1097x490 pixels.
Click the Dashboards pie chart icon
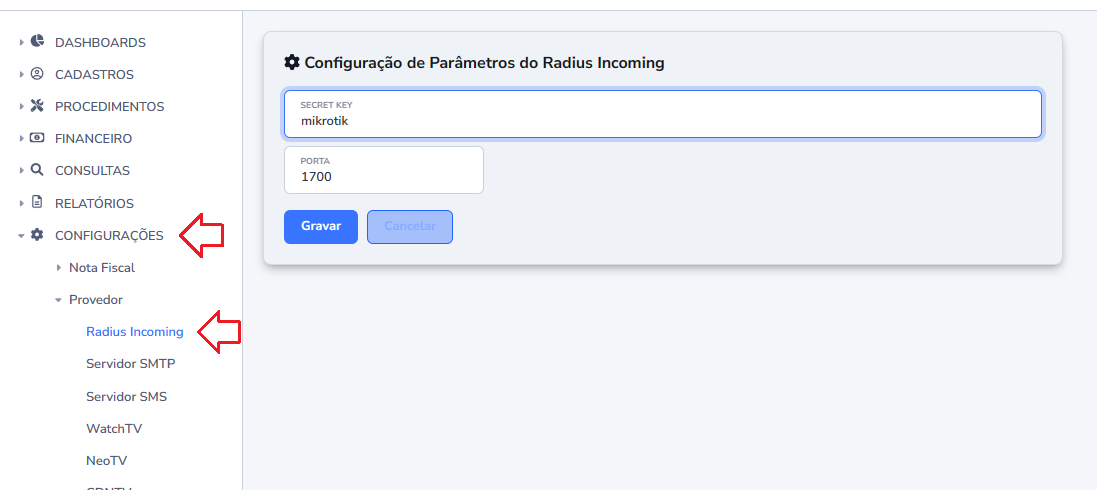[x=38, y=41]
